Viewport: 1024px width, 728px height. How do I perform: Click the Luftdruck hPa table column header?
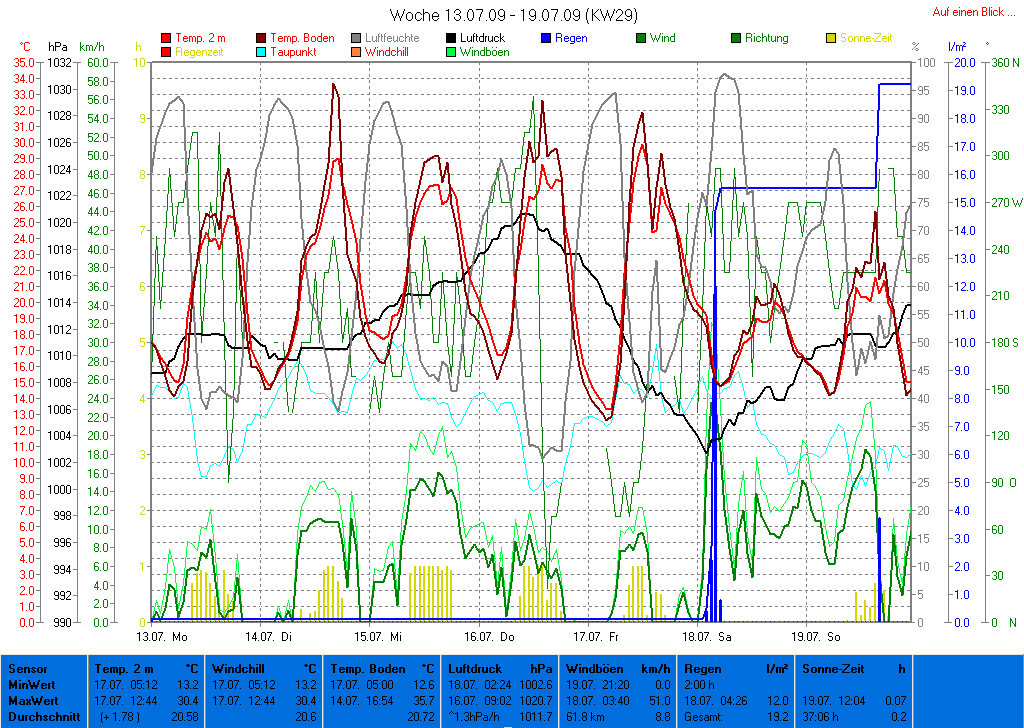click(500, 668)
